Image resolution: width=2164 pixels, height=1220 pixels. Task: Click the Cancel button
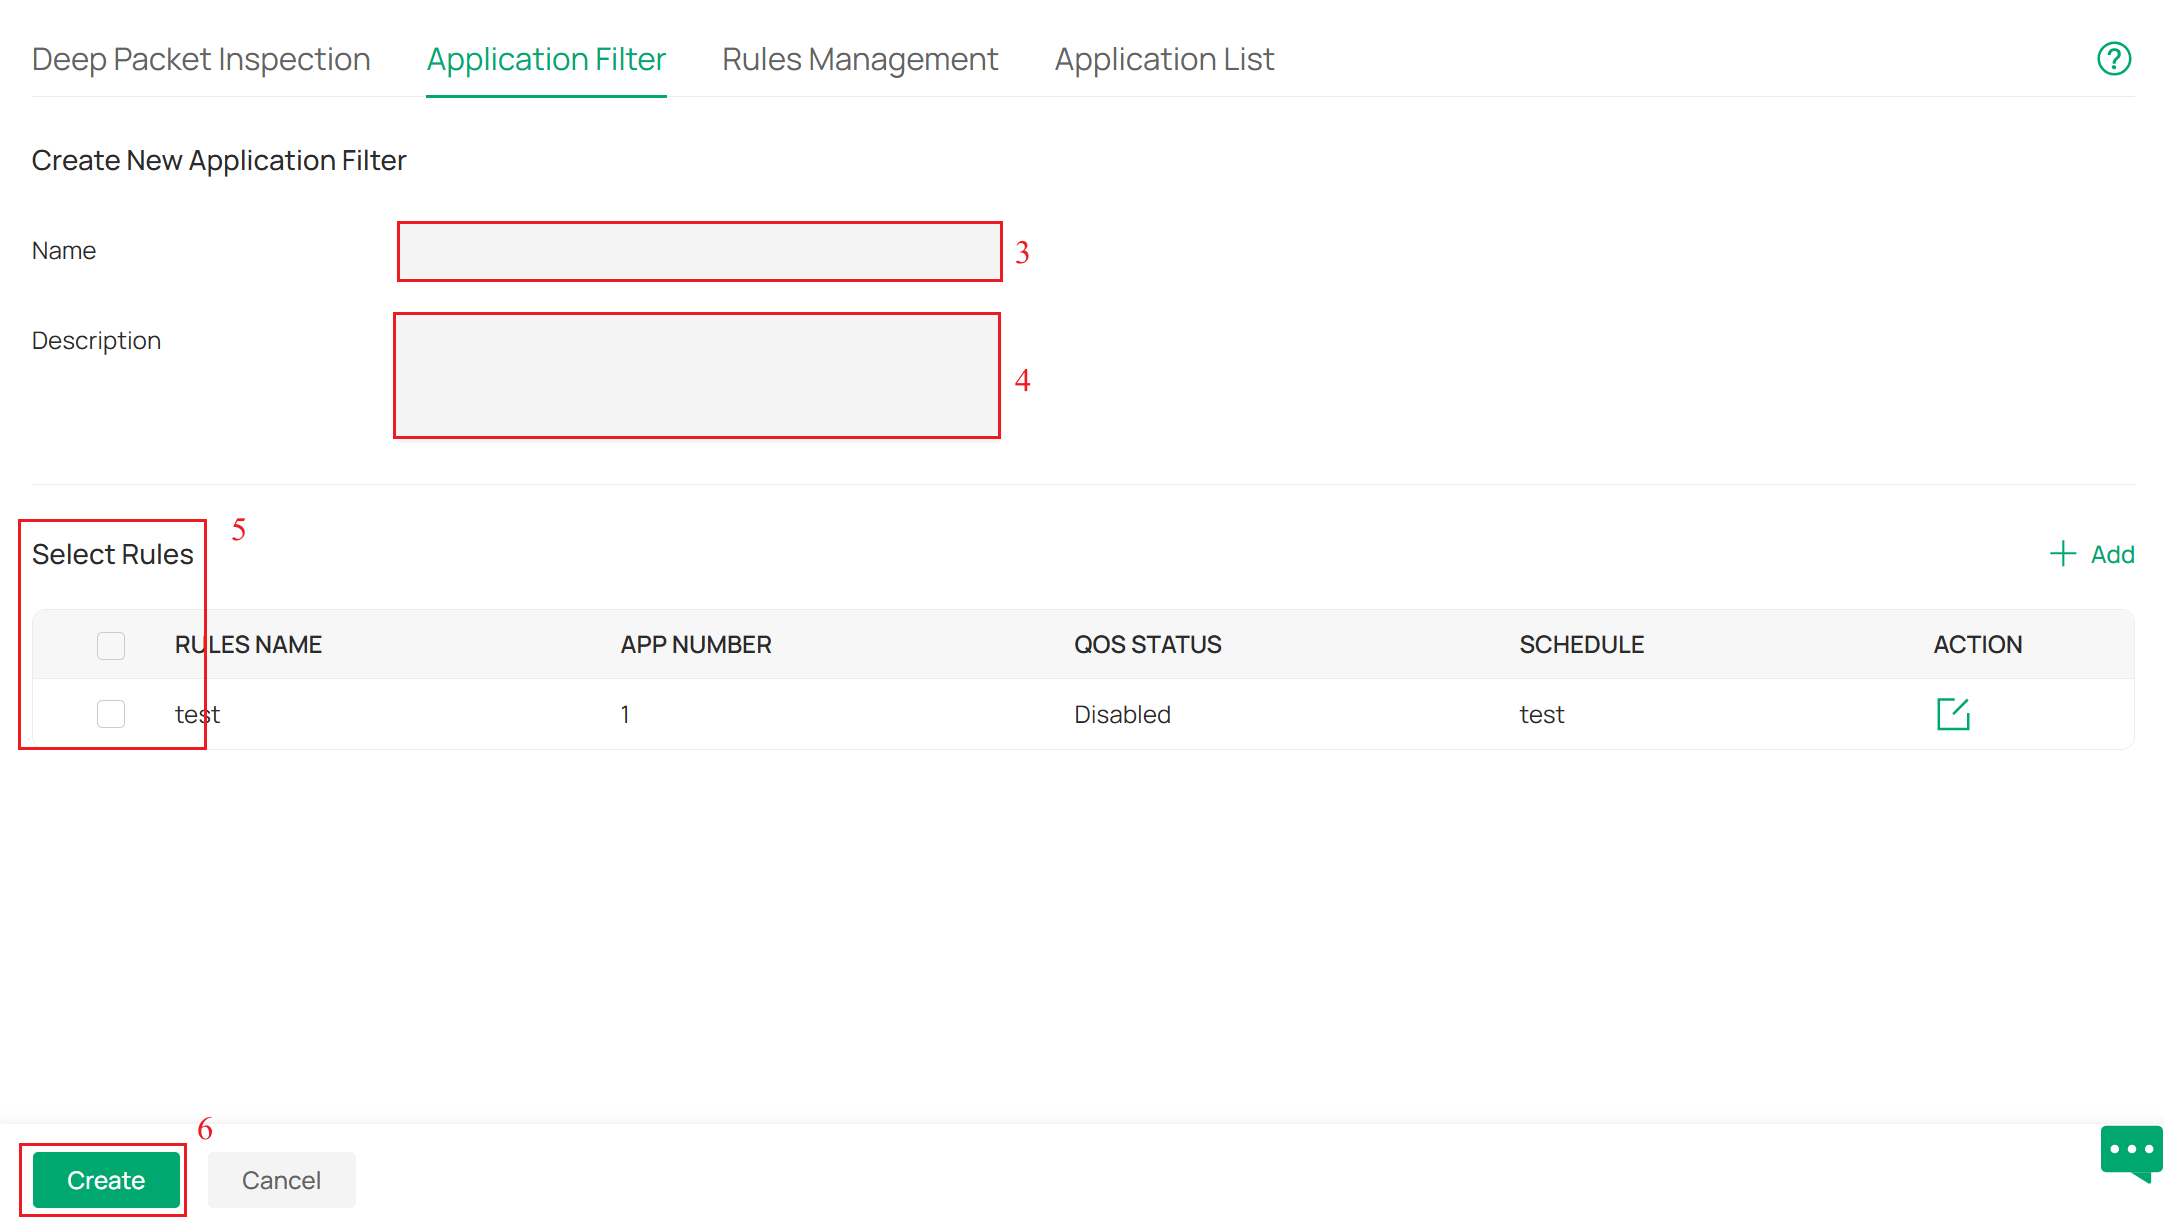[281, 1179]
